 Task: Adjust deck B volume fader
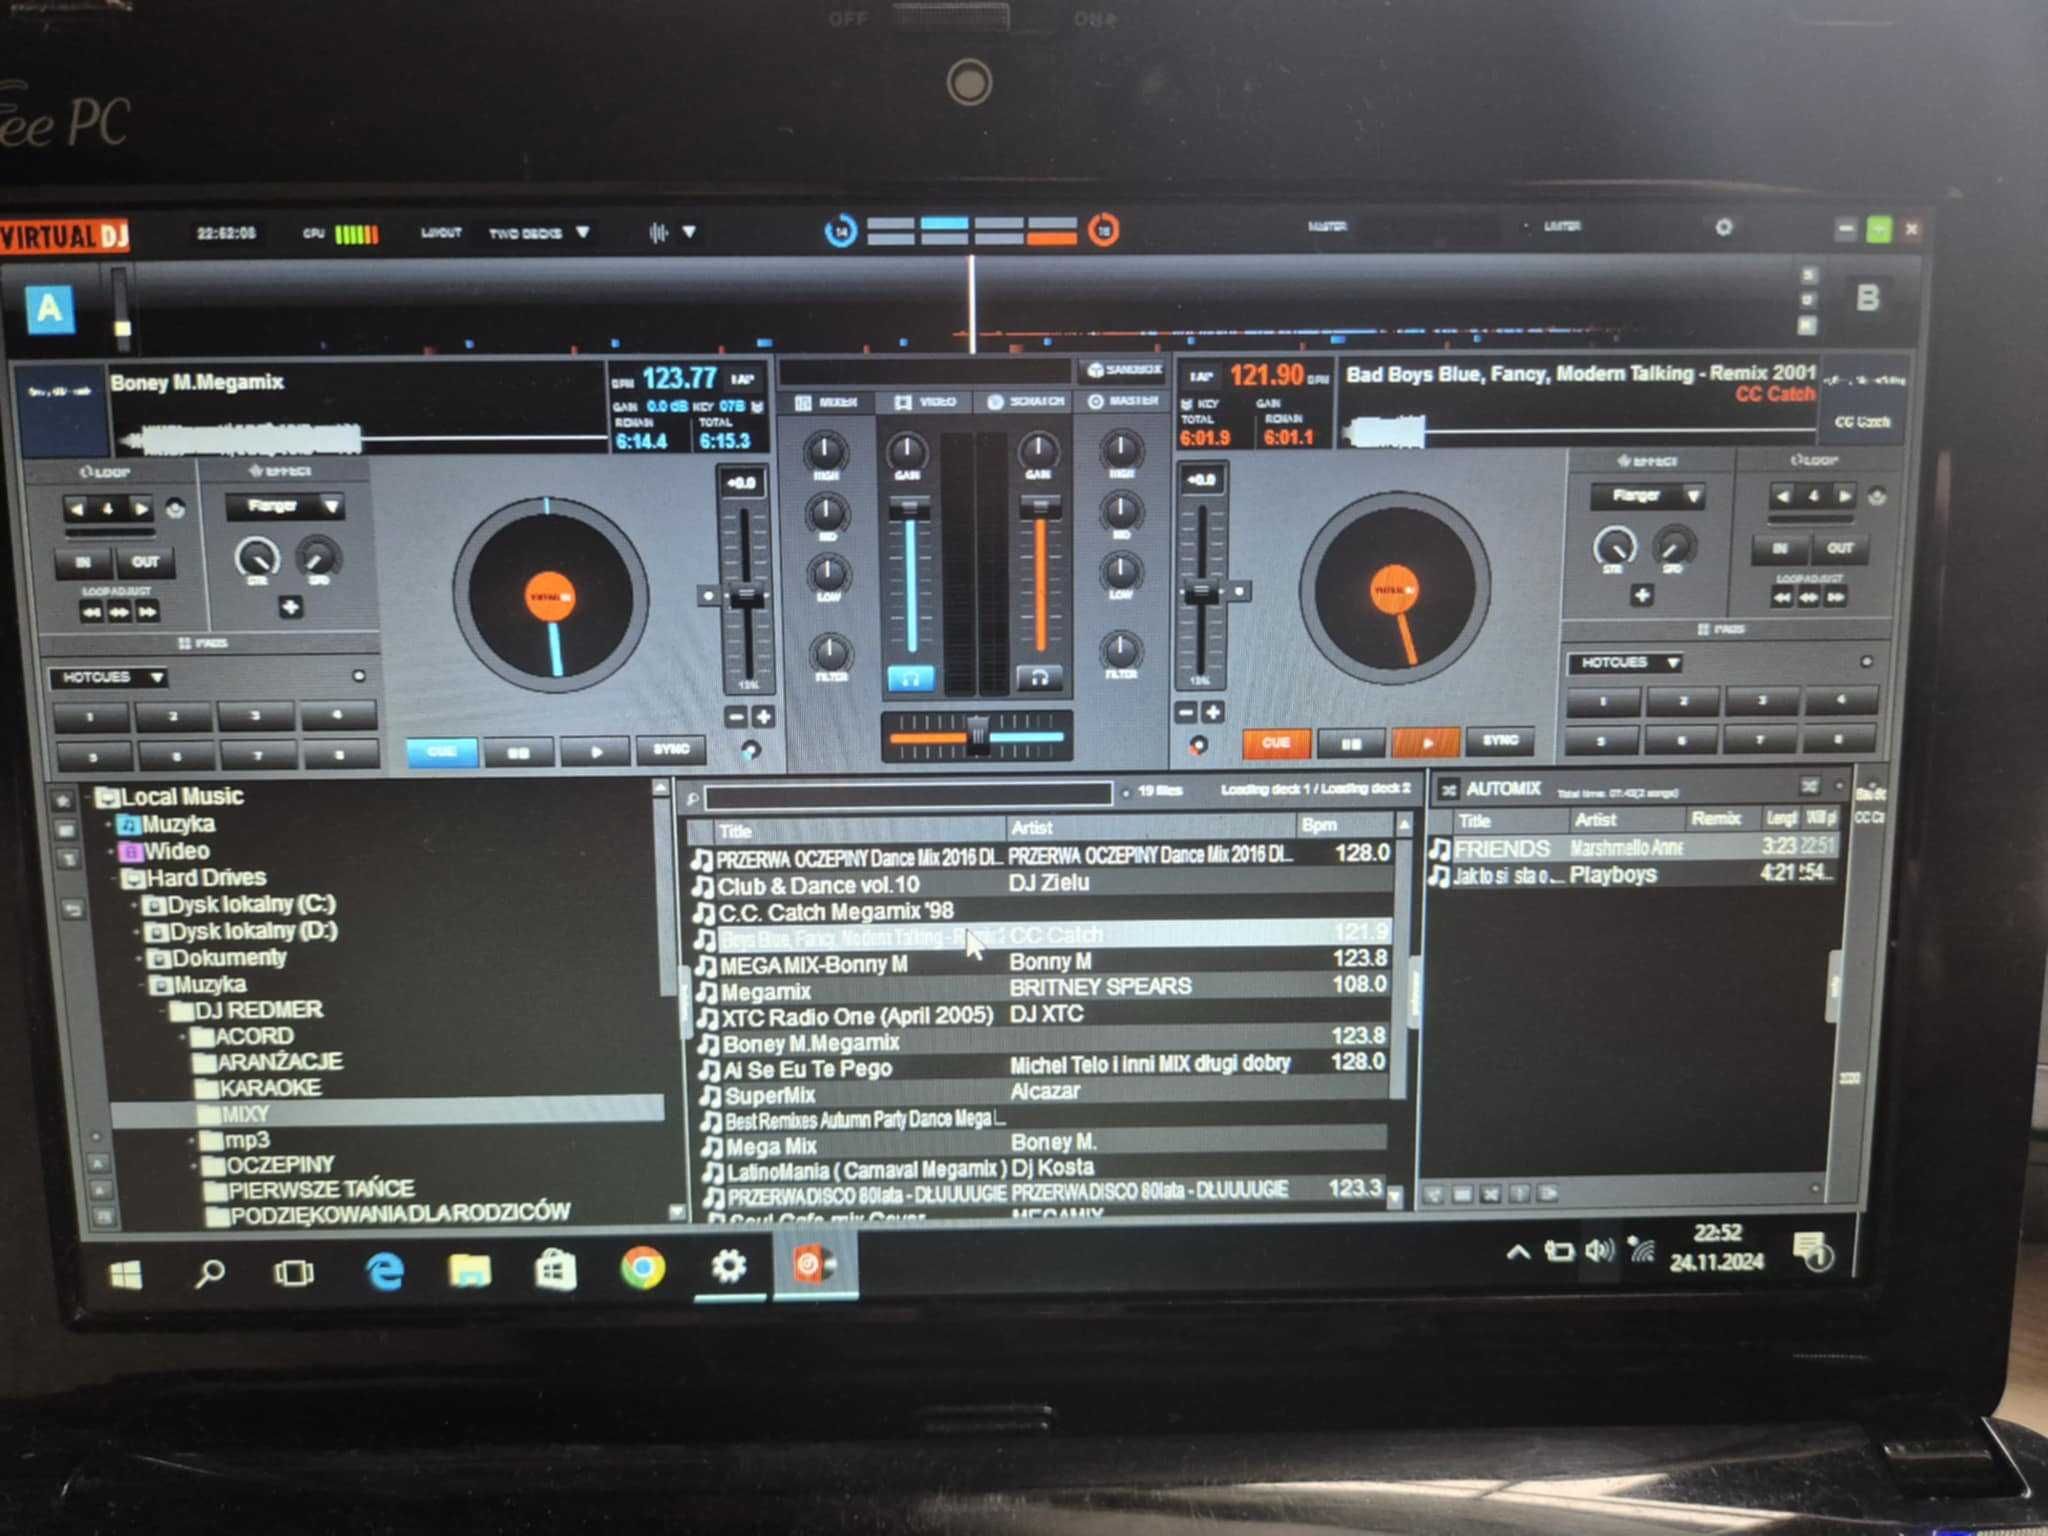click(1040, 507)
